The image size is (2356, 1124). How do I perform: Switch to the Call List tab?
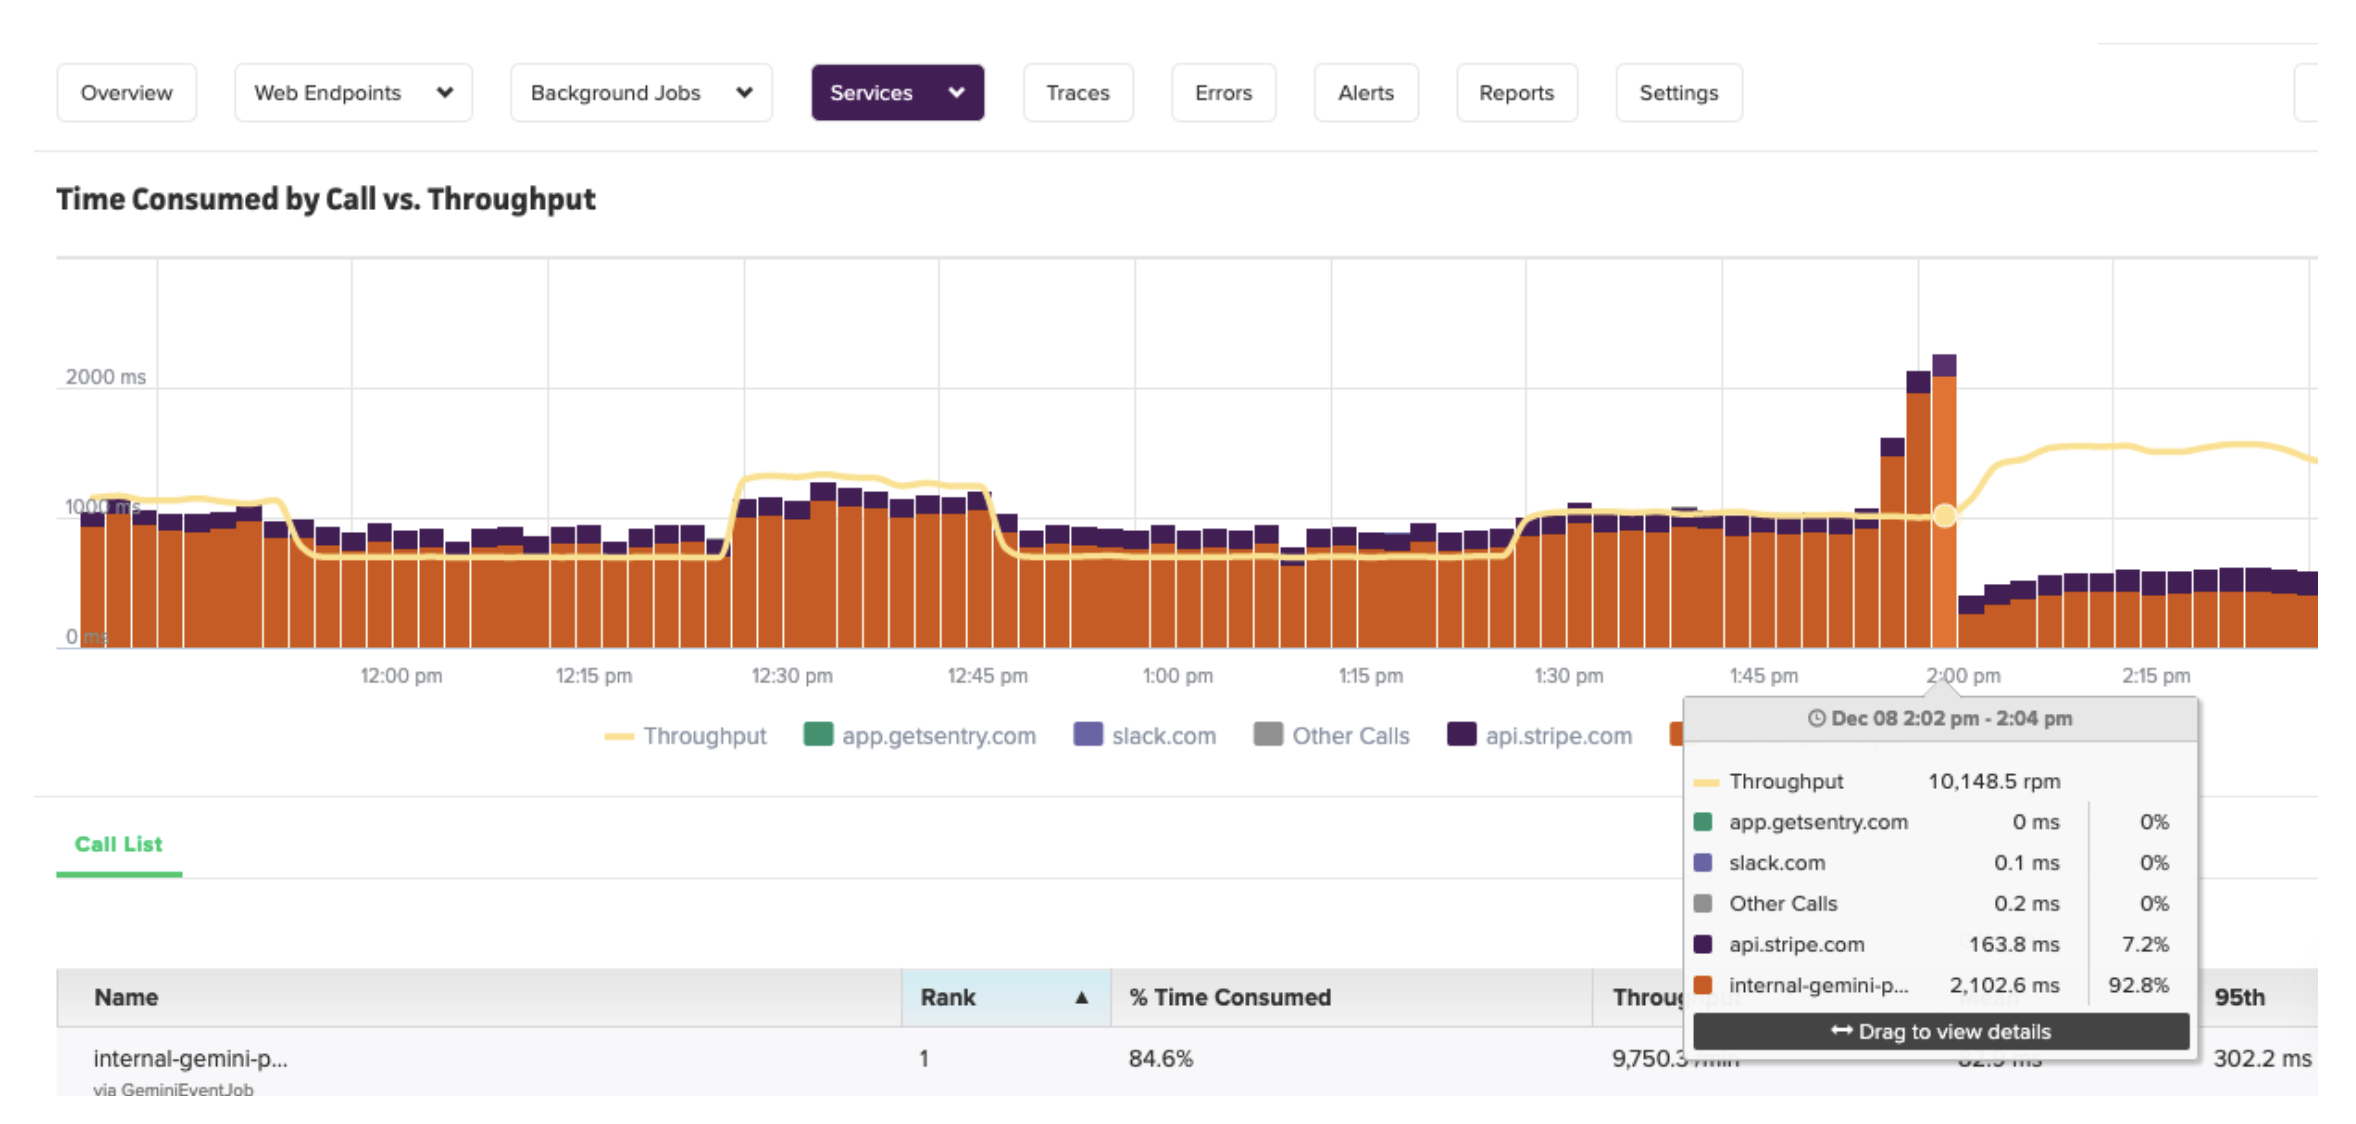point(118,844)
